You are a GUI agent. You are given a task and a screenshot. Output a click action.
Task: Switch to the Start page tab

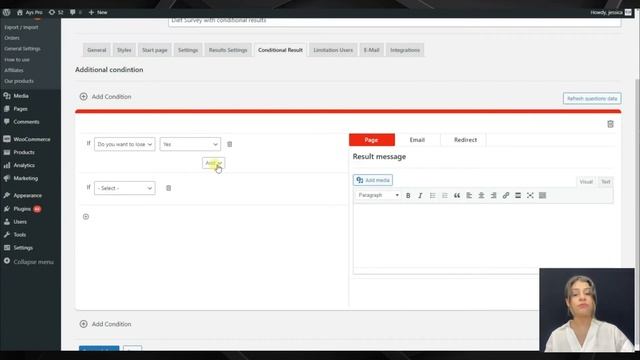pos(154,50)
